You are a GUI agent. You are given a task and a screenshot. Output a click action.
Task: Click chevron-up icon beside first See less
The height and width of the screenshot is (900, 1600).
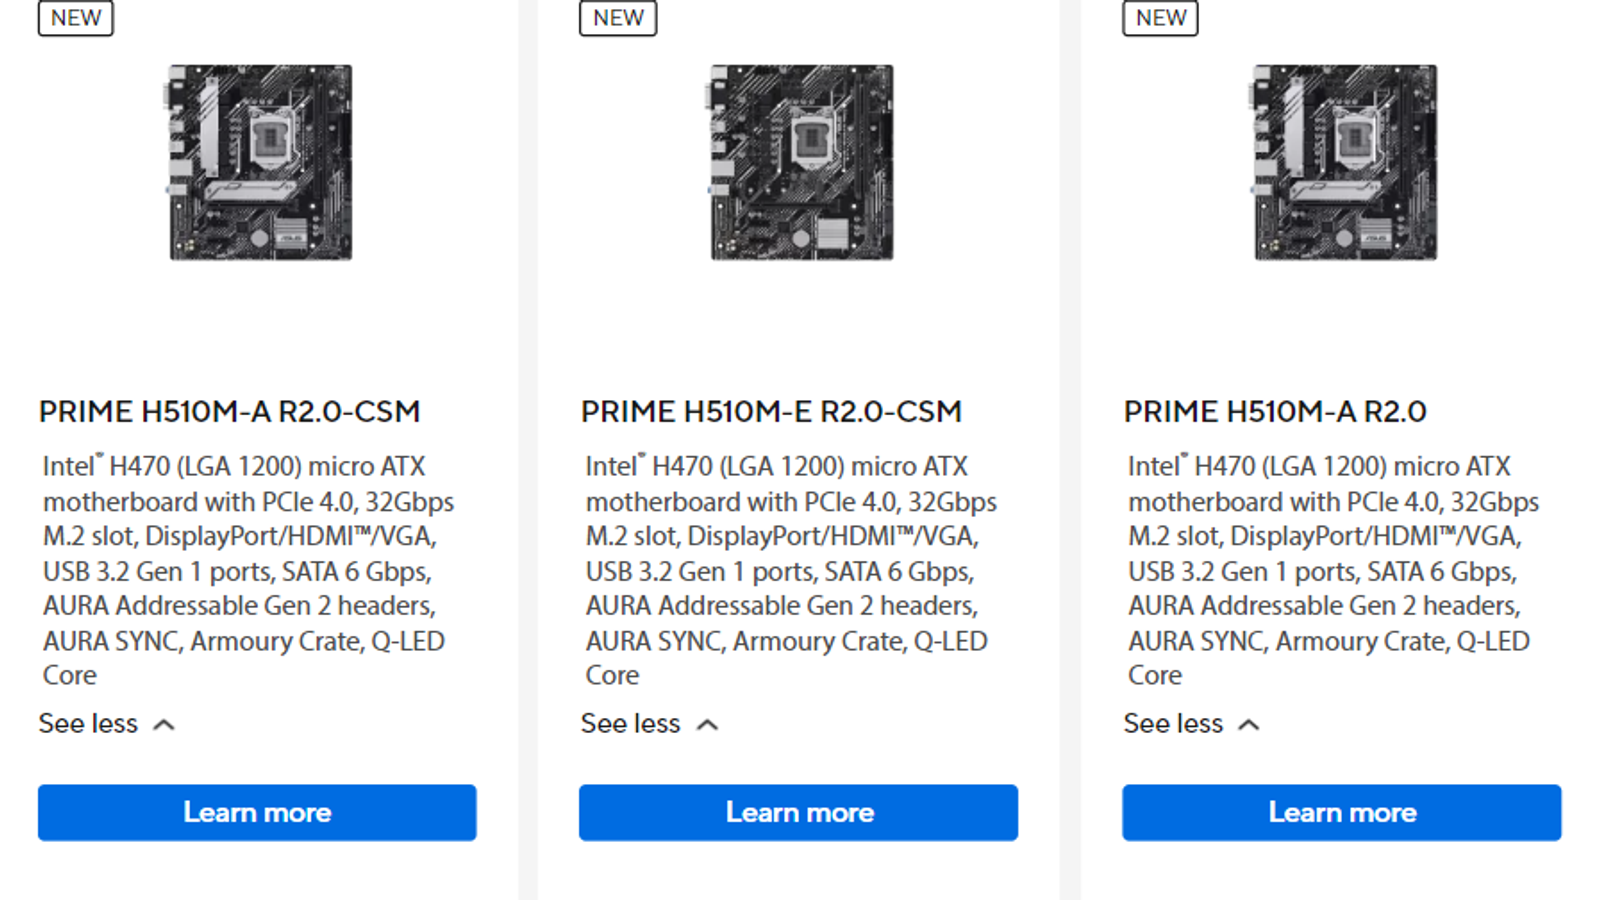164,724
